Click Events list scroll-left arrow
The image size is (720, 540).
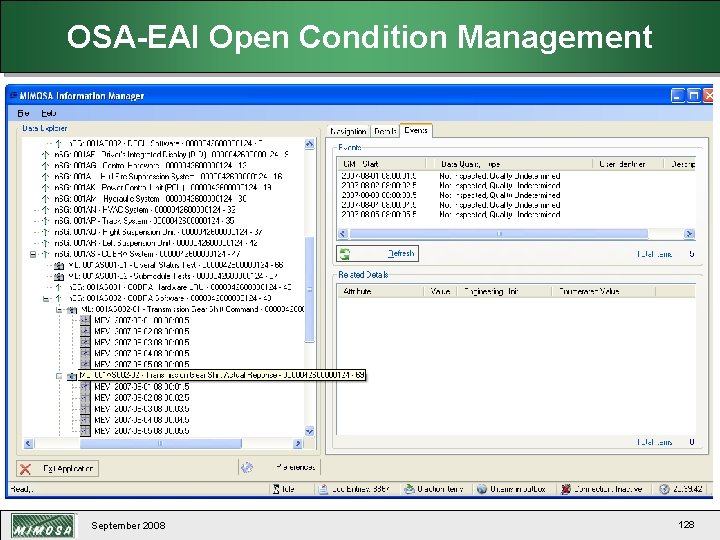[x=343, y=234]
